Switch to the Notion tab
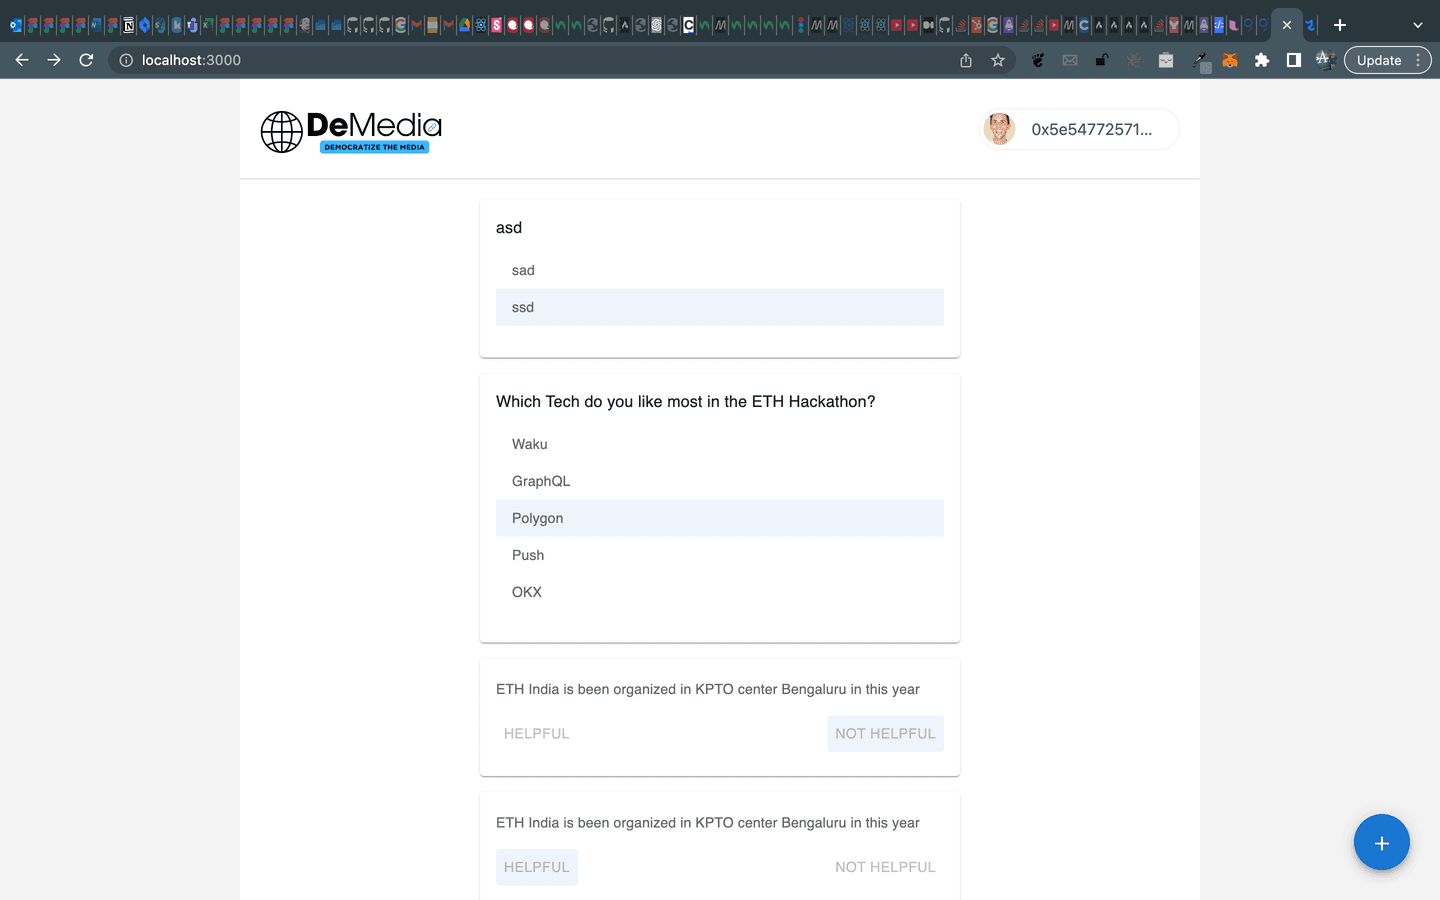The image size is (1440, 900). tap(128, 25)
